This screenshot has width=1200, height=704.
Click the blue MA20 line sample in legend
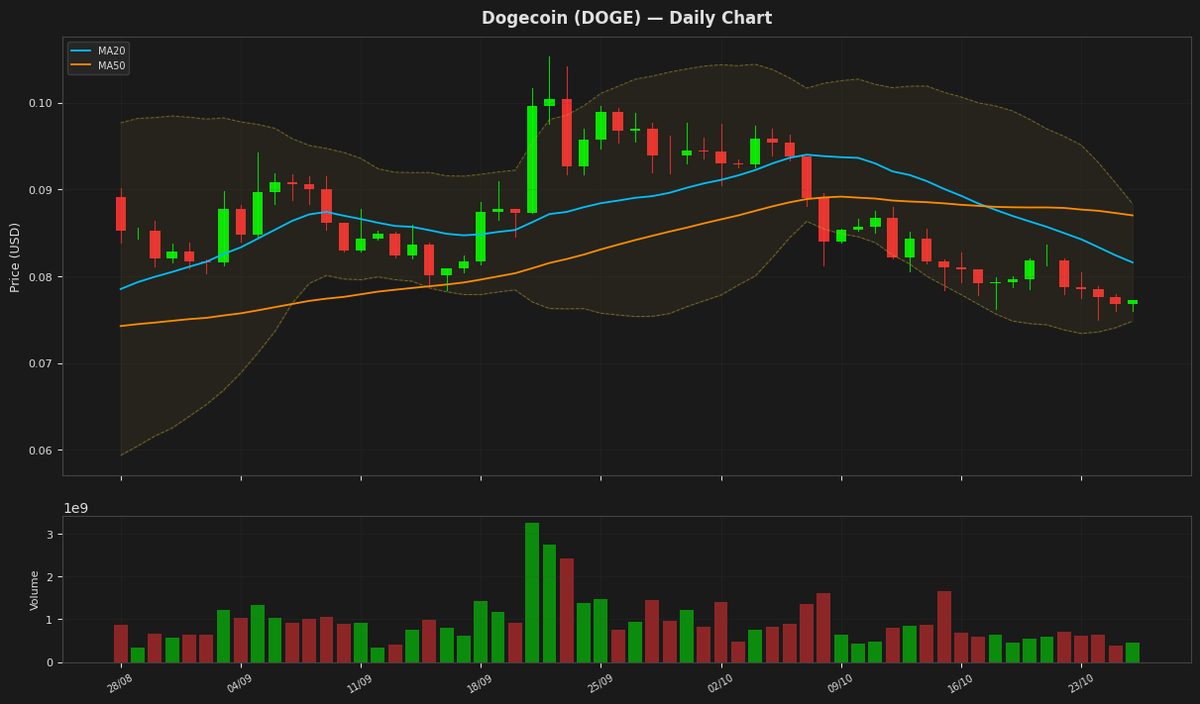coord(81,51)
